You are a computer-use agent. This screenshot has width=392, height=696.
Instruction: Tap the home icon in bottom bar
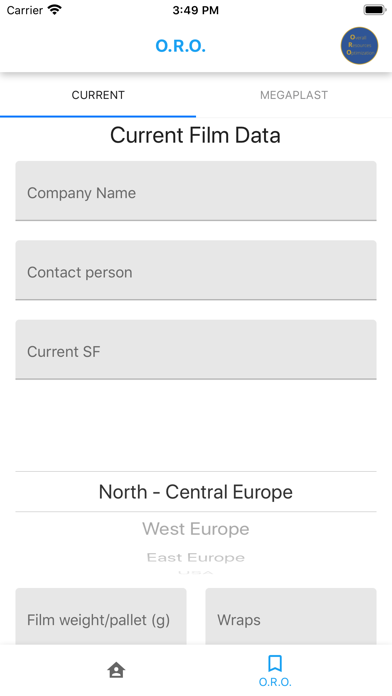coord(116,670)
